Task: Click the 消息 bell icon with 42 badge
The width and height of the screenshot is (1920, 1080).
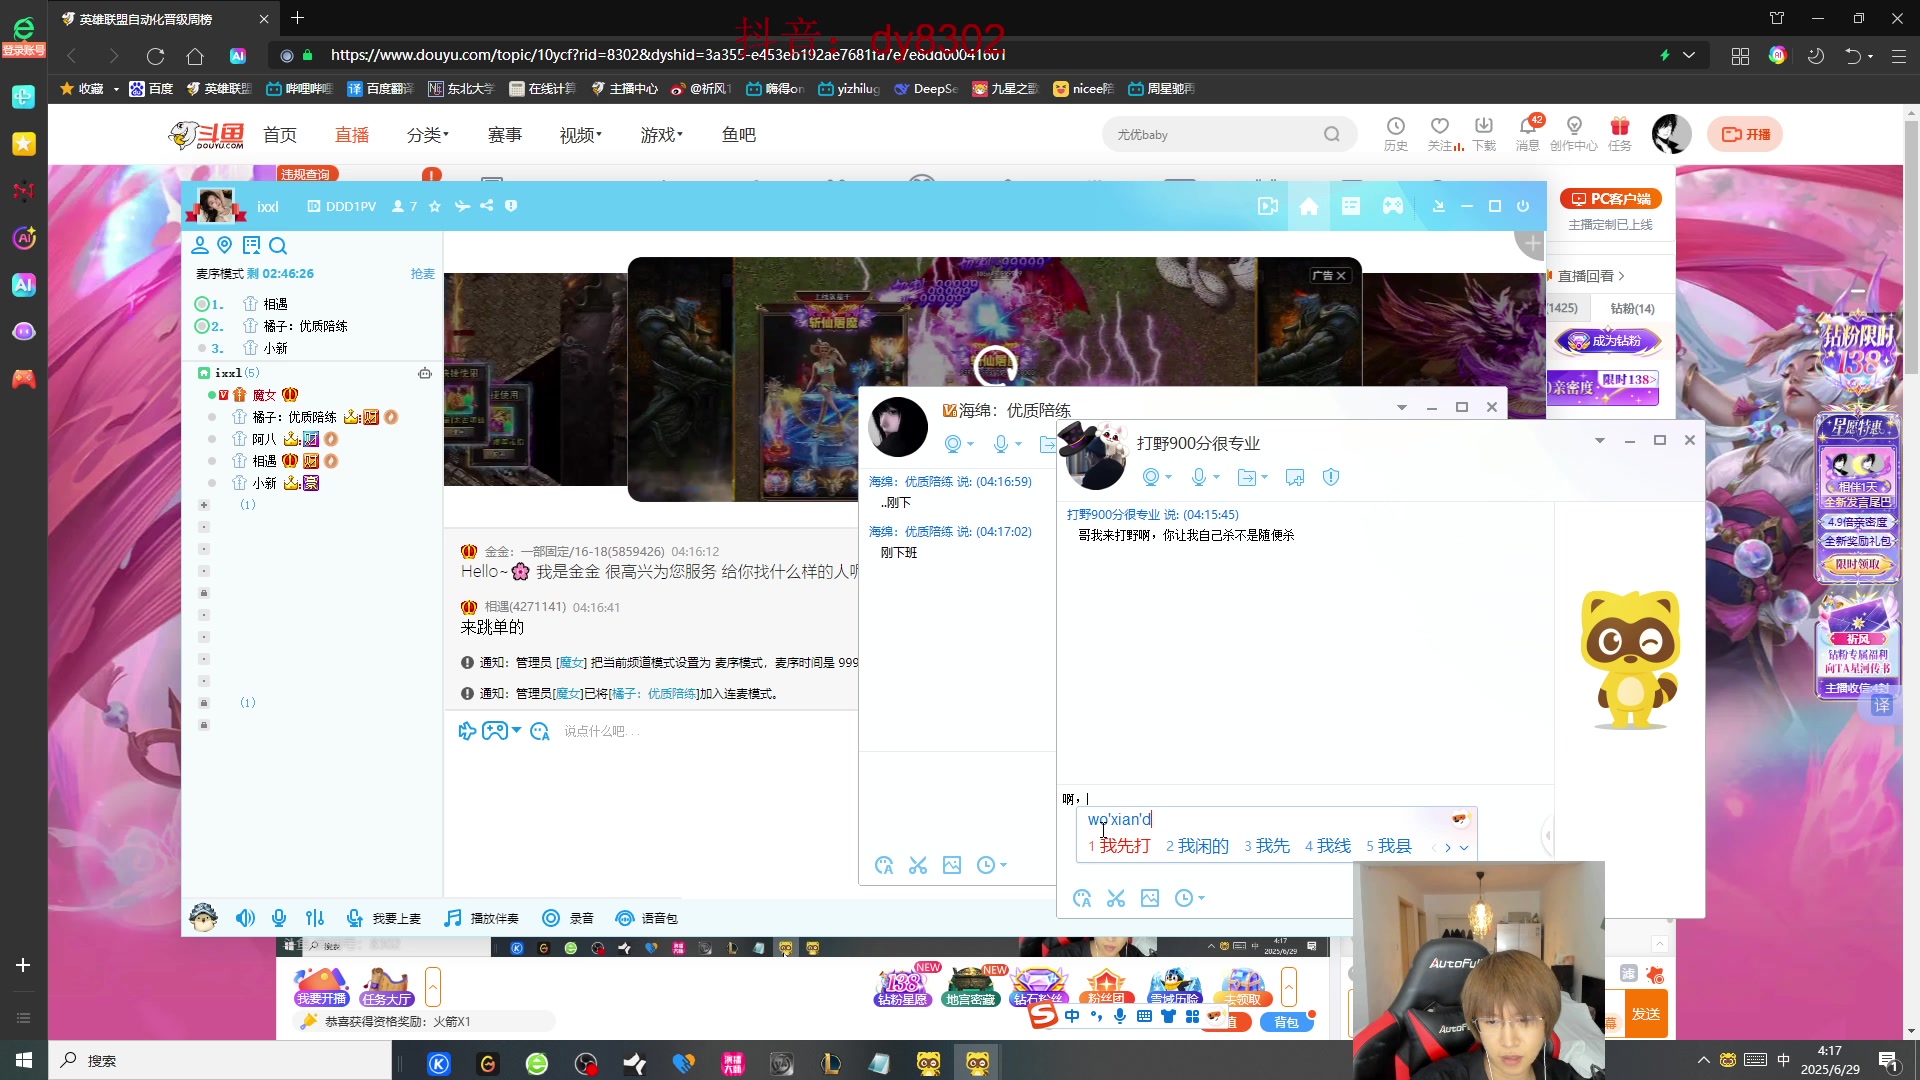Action: coord(1528,134)
